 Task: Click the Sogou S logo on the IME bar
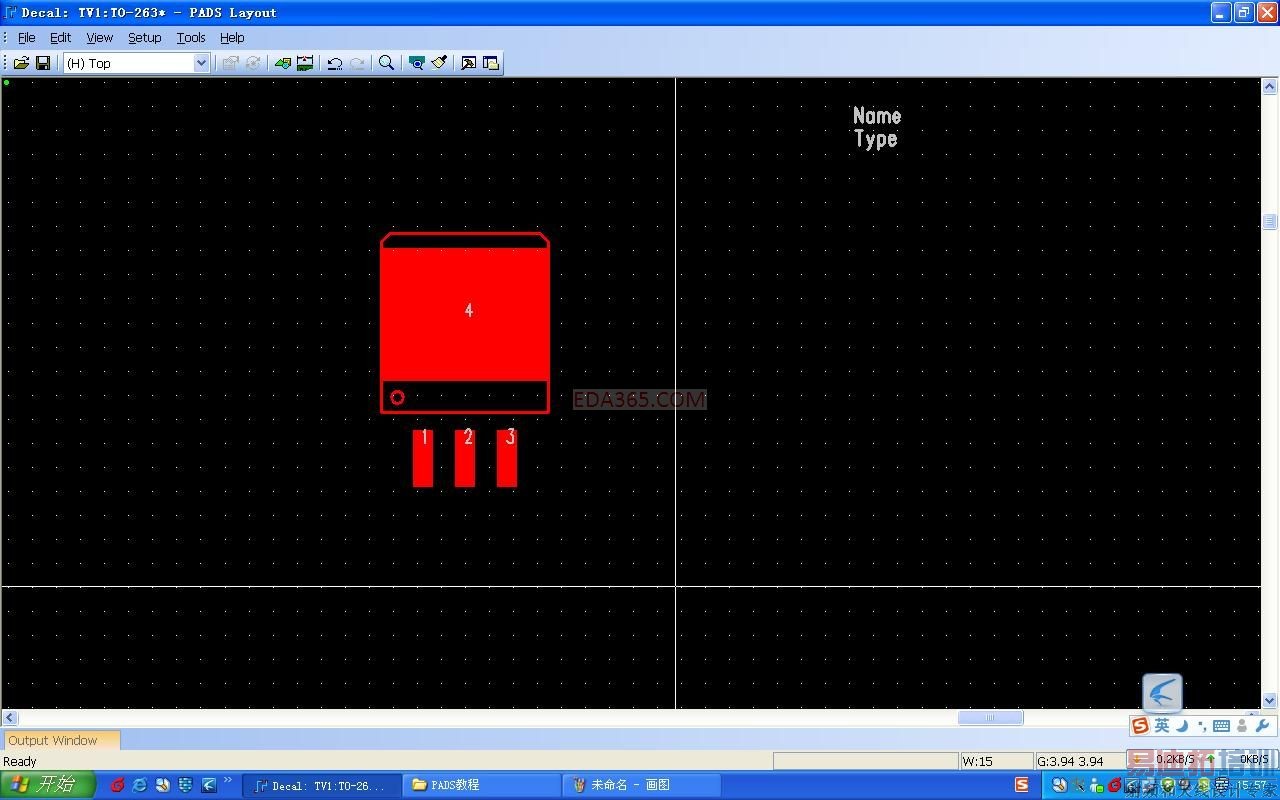[1141, 726]
